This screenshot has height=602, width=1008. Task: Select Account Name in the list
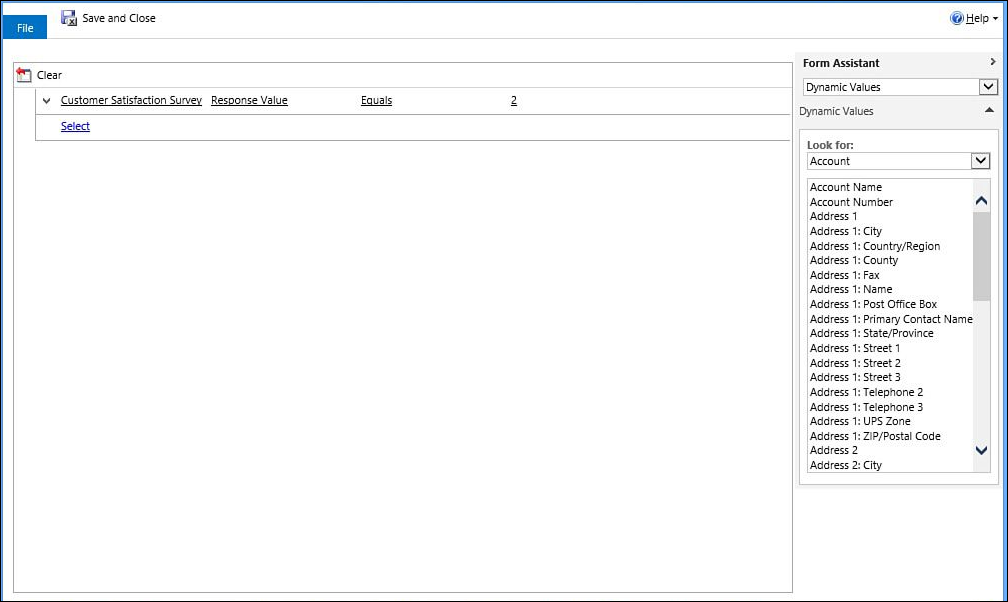coord(846,187)
